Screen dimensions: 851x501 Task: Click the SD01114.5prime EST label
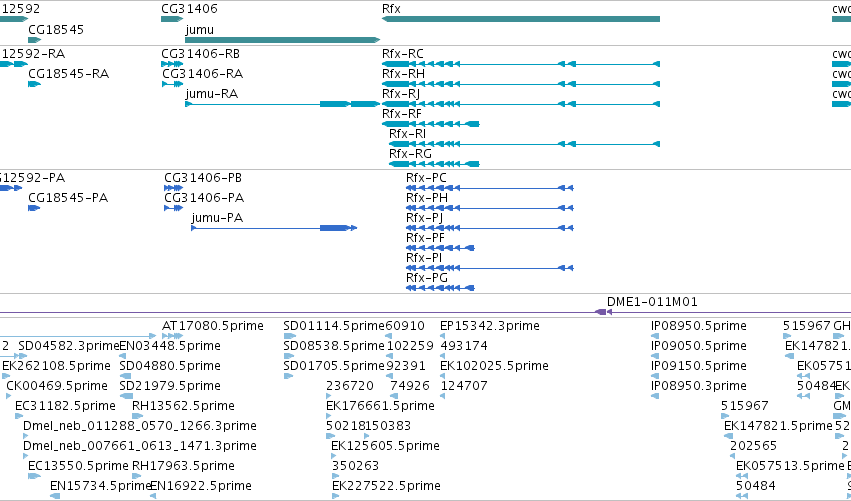pyautogui.click(x=334, y=326)
